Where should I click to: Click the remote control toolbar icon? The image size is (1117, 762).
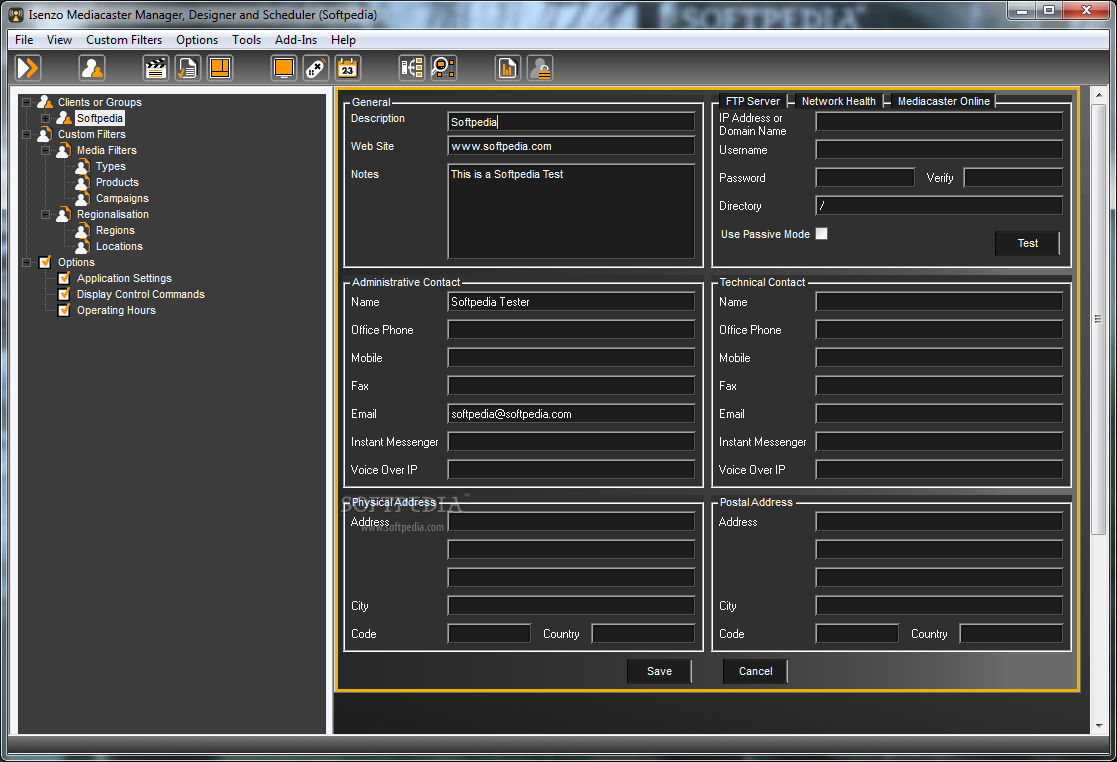coord(316,68)
